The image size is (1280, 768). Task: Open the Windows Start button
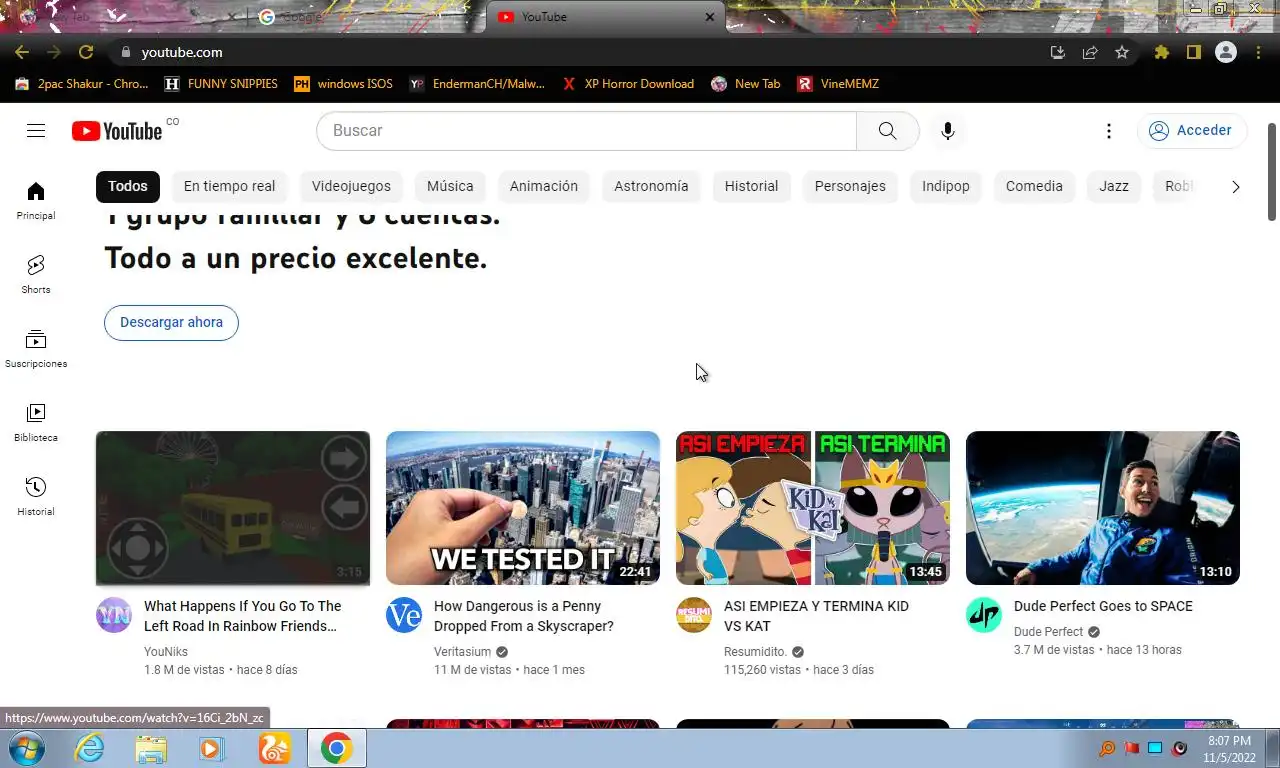(26, 748)
